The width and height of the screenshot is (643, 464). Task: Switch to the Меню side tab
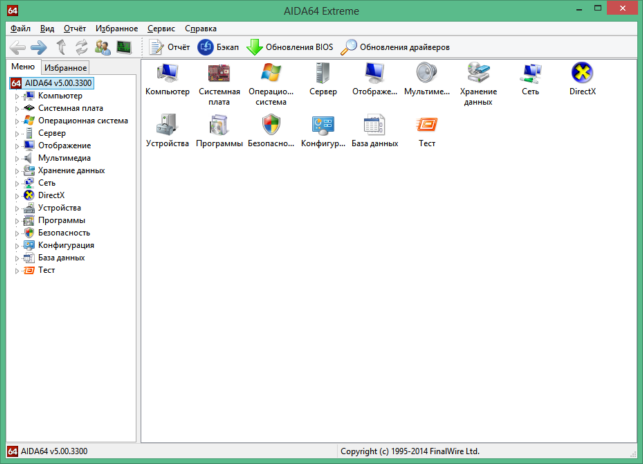(23, 66)
